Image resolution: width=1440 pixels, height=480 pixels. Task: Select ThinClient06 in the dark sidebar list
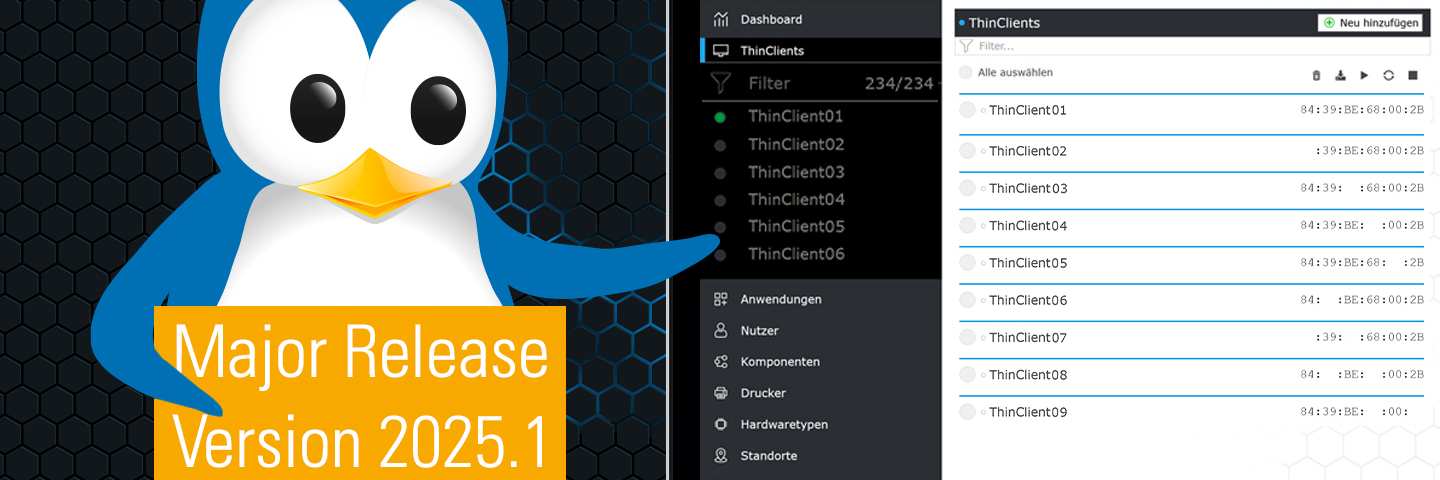coord(796,254)
